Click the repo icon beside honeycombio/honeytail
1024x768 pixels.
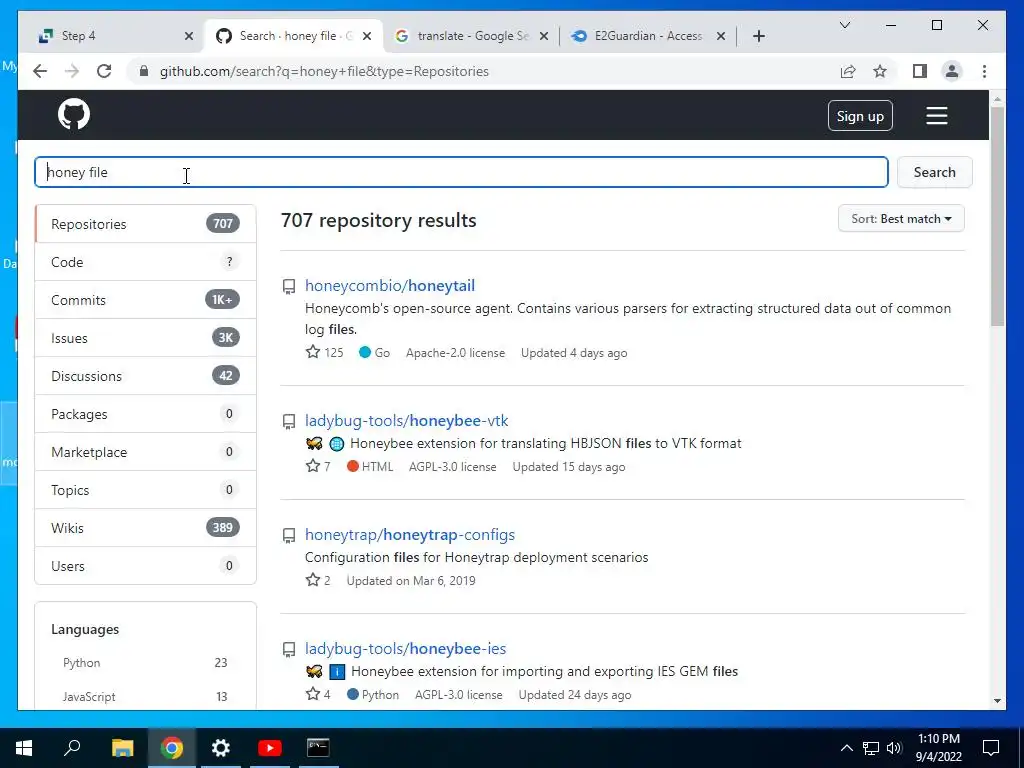coord(289,287)
